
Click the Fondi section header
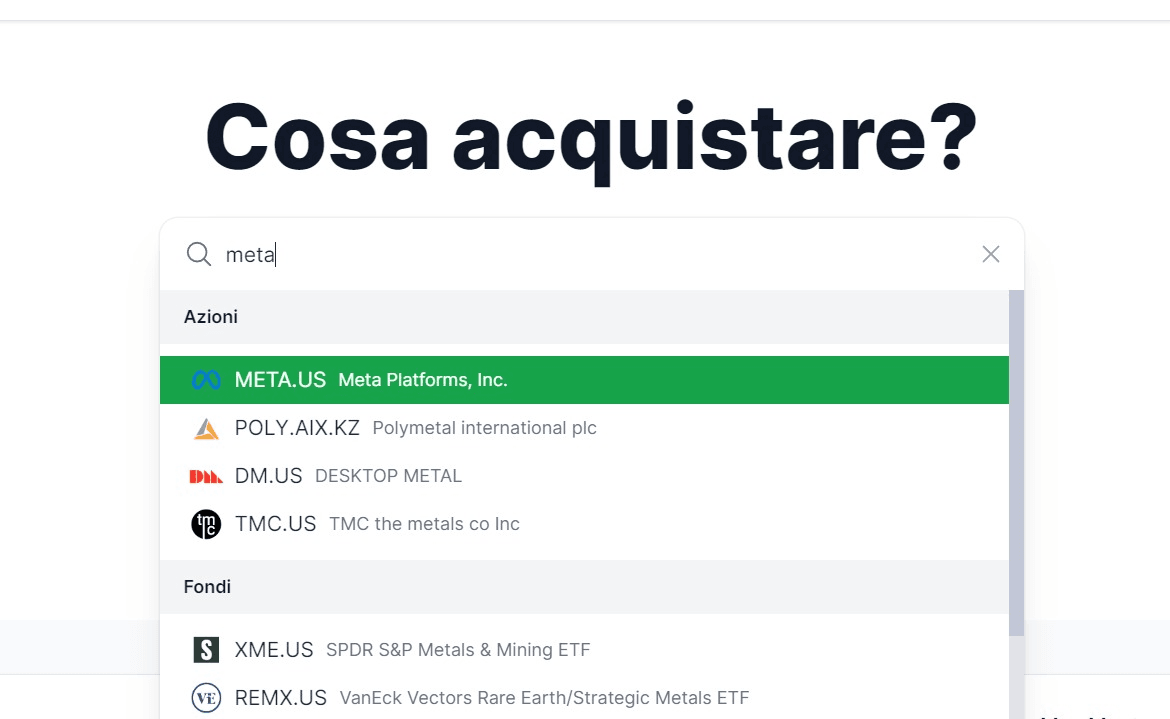tap(208, 587)
